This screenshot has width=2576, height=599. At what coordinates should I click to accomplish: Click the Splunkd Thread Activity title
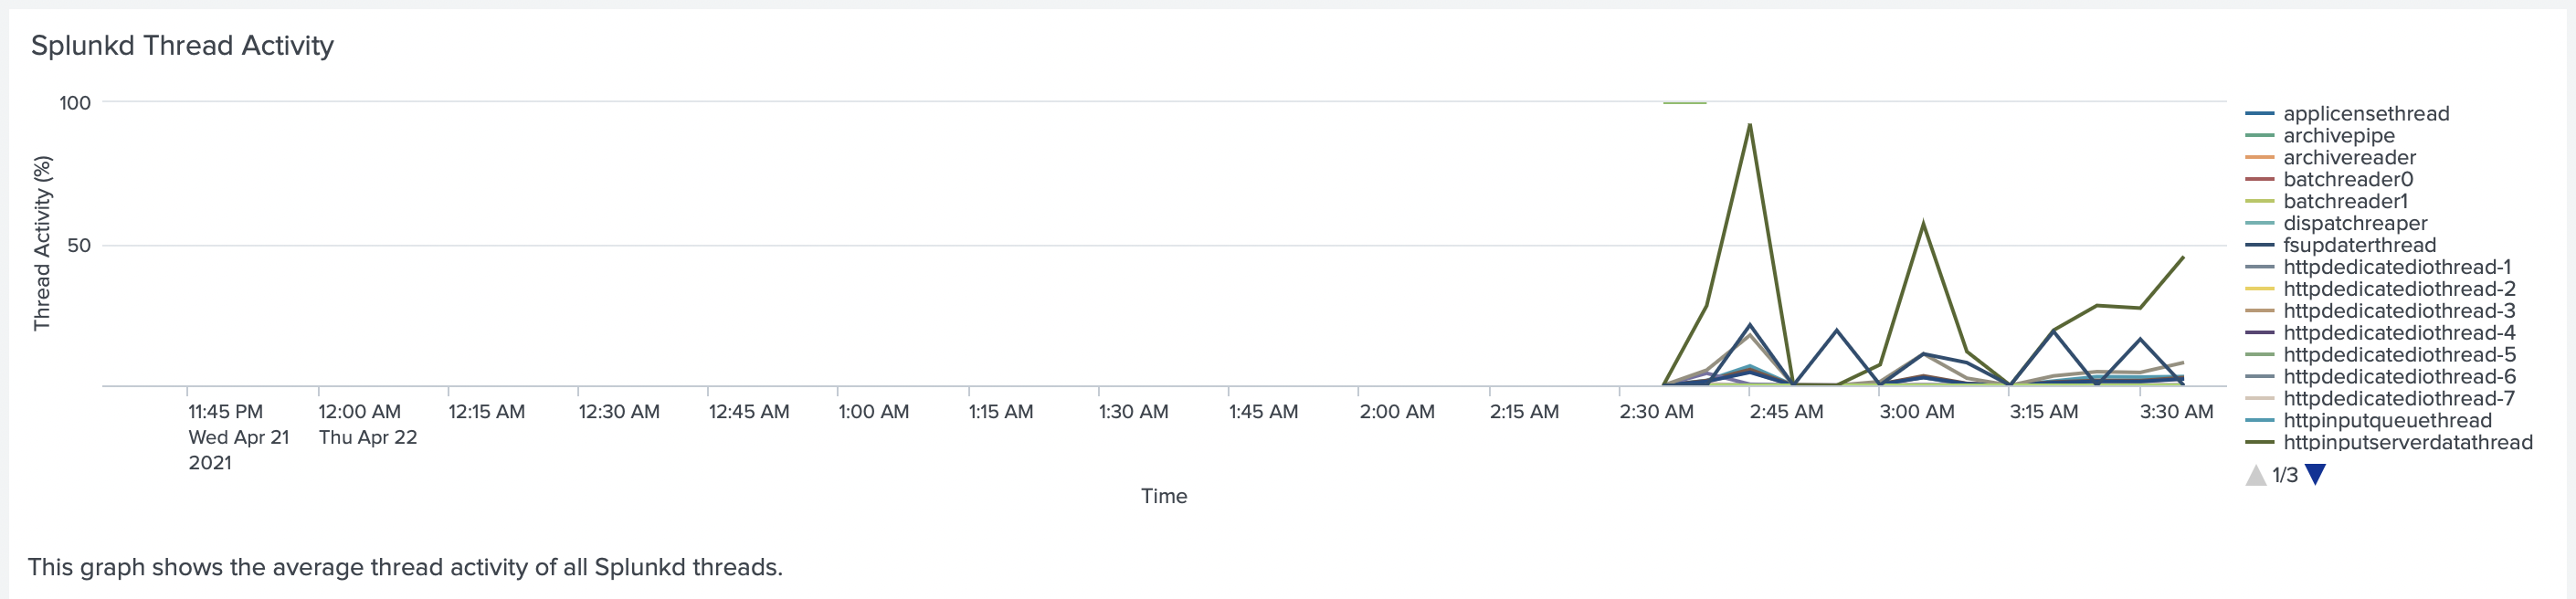(182, 46)
